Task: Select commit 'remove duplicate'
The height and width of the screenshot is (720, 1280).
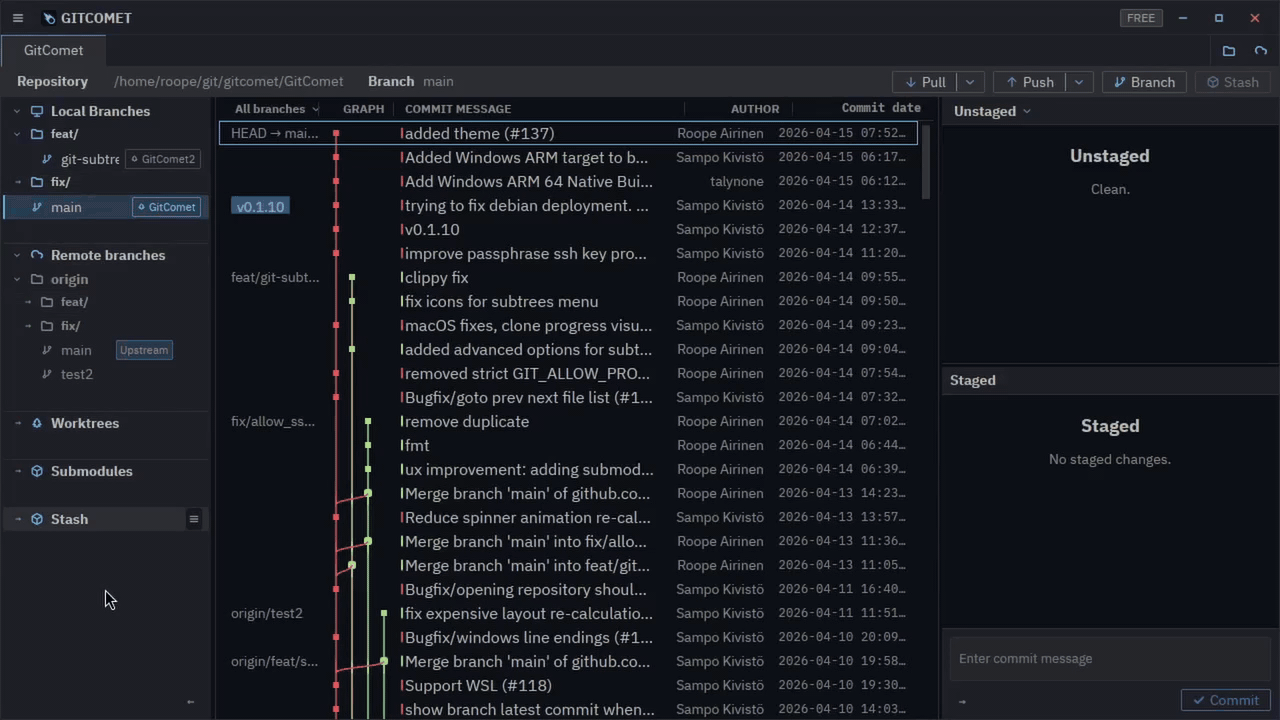Action: pos(568,421)
